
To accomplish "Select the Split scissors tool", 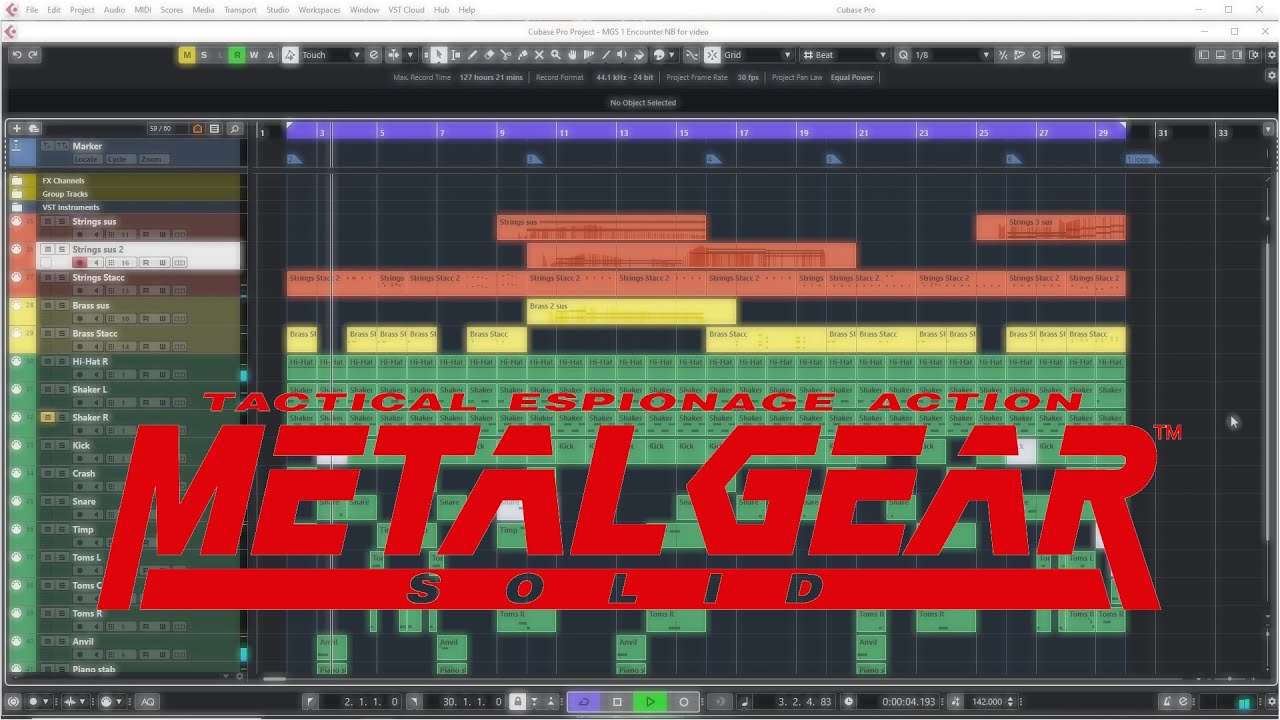I will [506, 55].
